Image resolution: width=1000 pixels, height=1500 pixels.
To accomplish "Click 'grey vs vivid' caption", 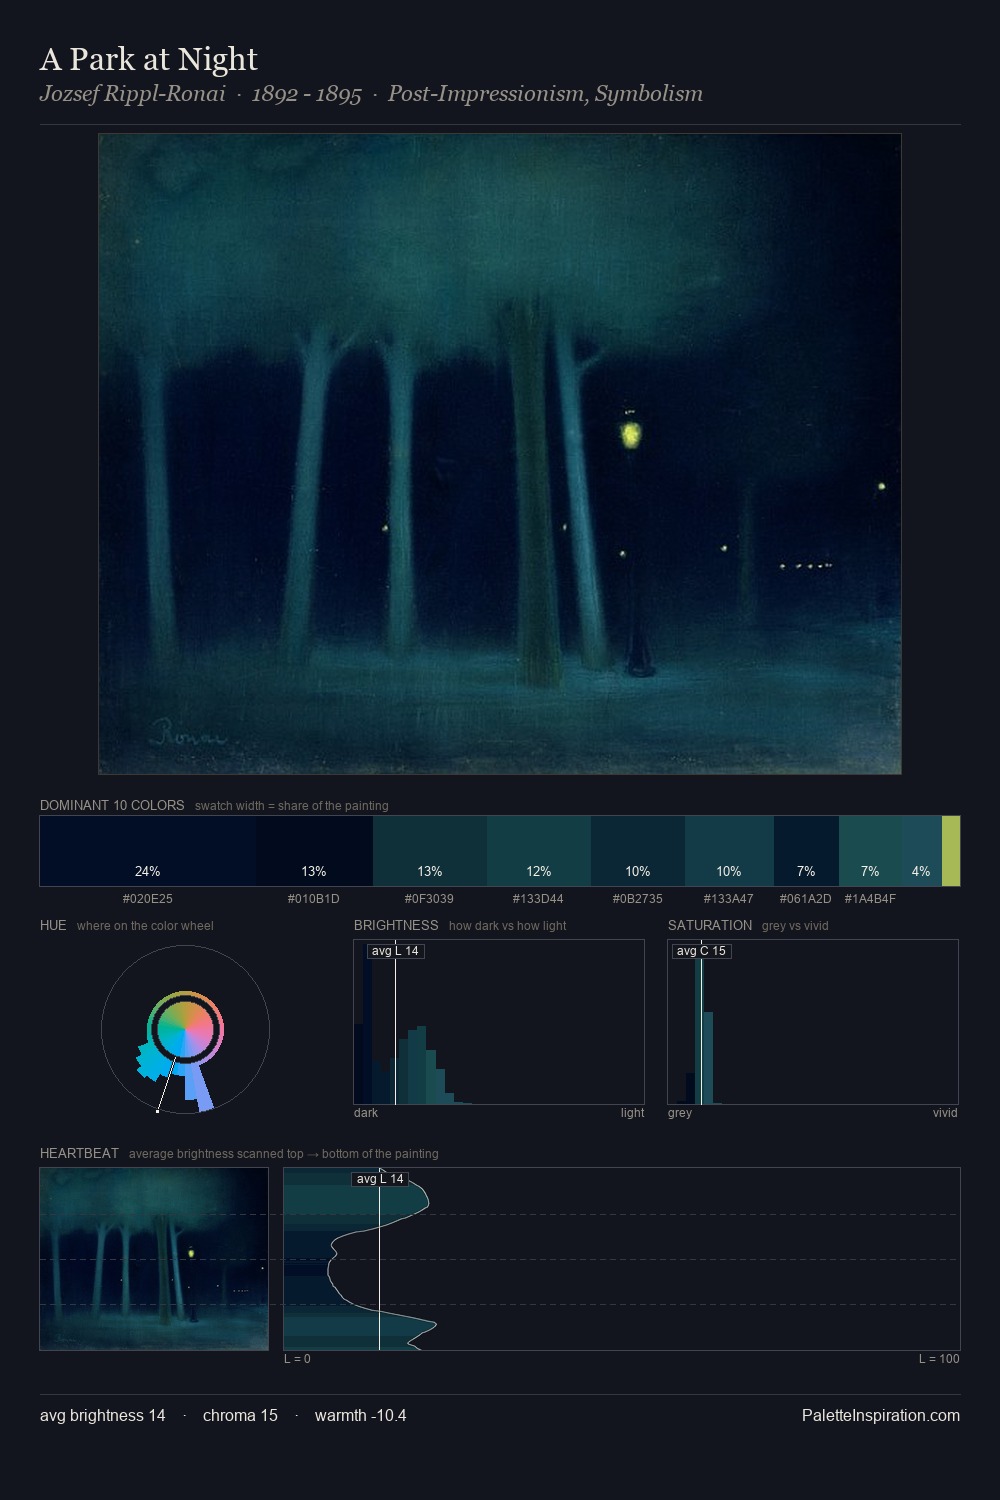I will 795,926.
